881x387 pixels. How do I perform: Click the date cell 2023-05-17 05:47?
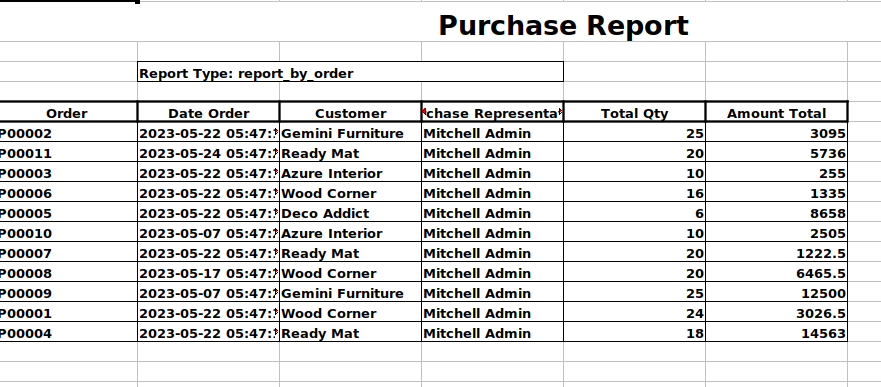(208, 273)
